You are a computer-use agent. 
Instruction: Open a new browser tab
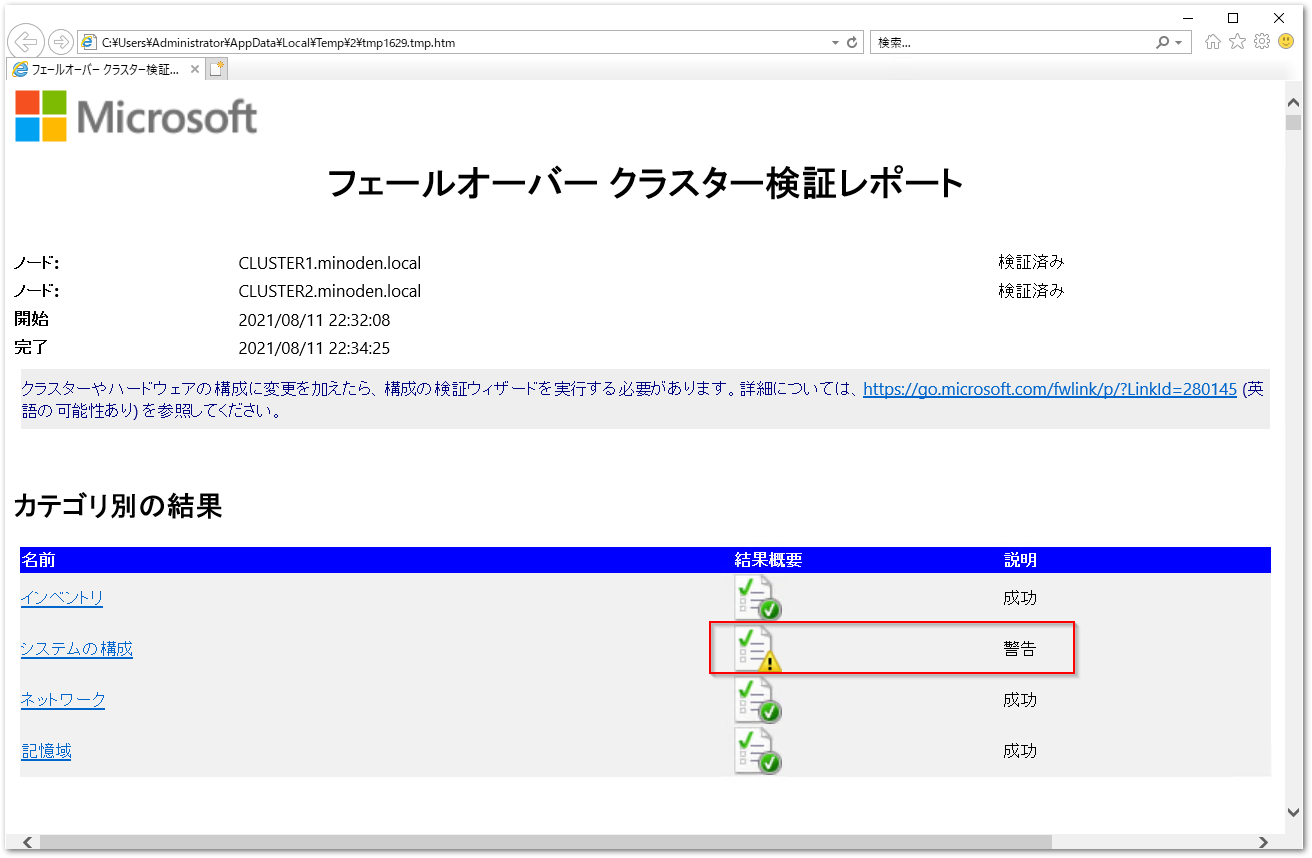[x=216, y=68]
